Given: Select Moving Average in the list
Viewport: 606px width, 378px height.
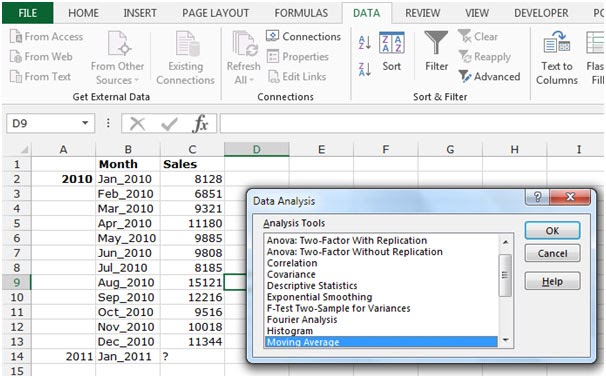Looking at the screenshot, I should (381, 342).
